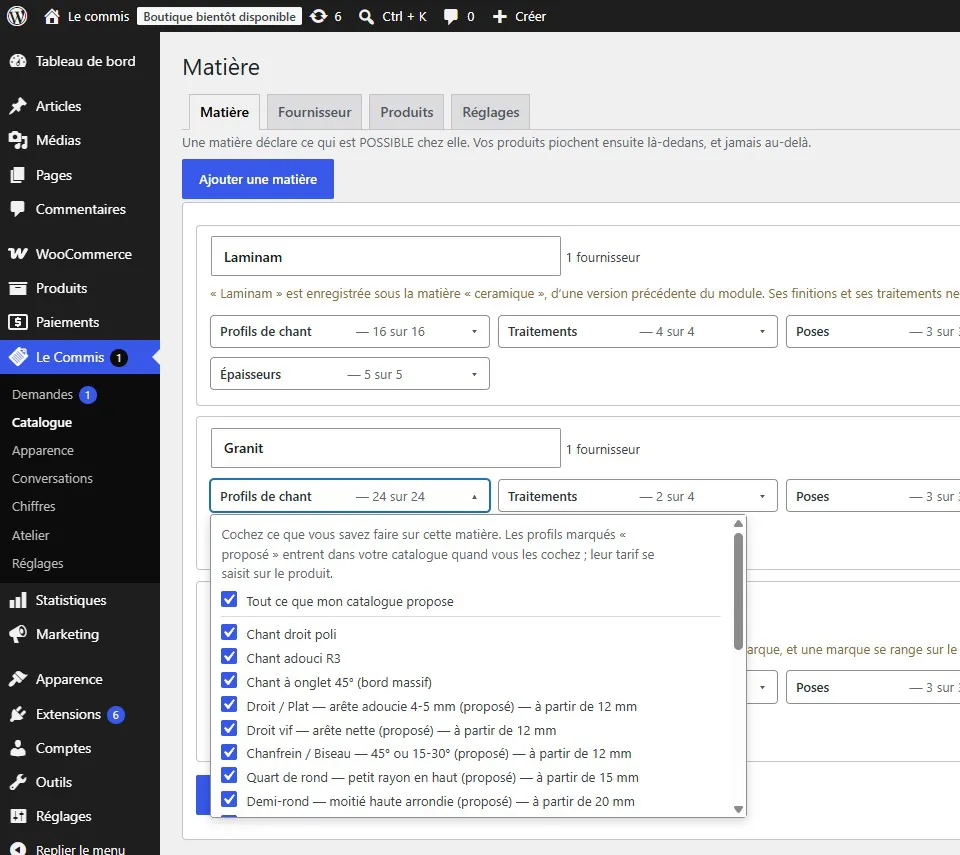Uncheck the Chant droit poli checkbox
Viewport: 960px width, 855px height.
coord(229,633)
